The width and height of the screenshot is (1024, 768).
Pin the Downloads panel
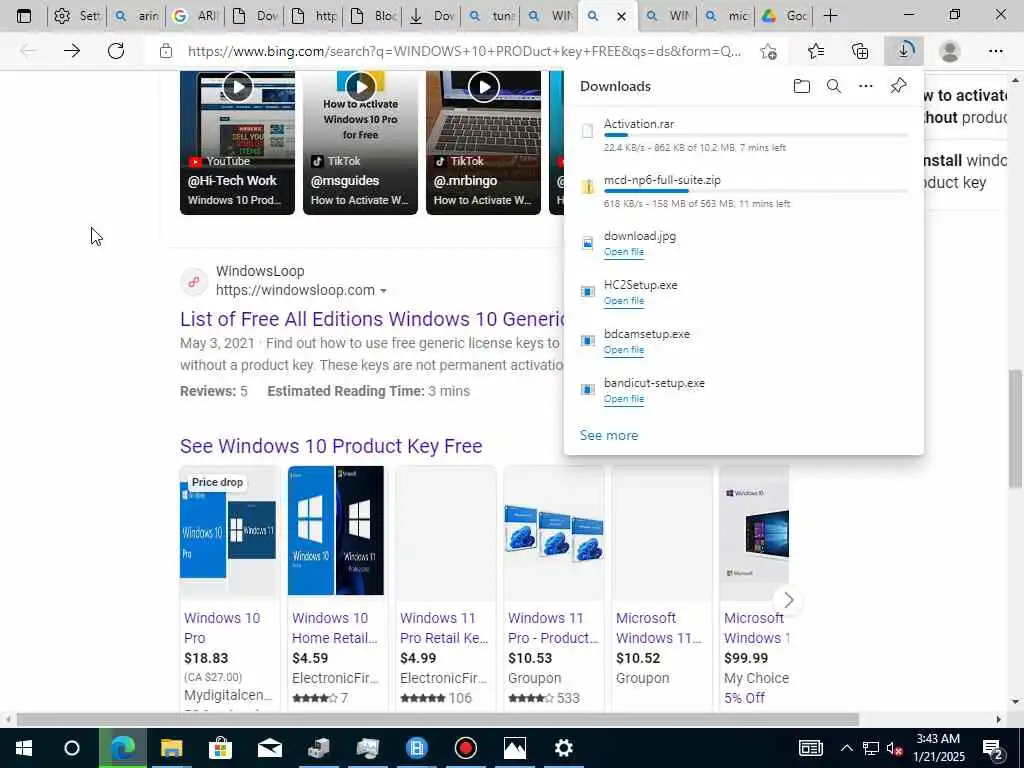(898, 86)
